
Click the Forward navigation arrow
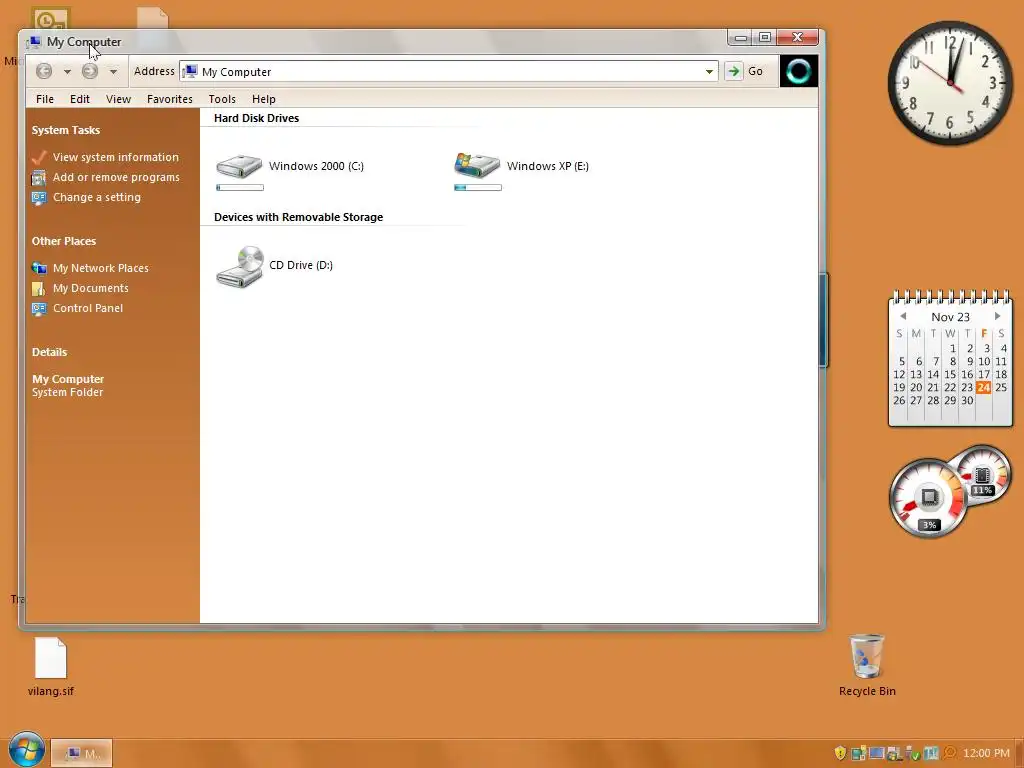[x=90, y=71]
